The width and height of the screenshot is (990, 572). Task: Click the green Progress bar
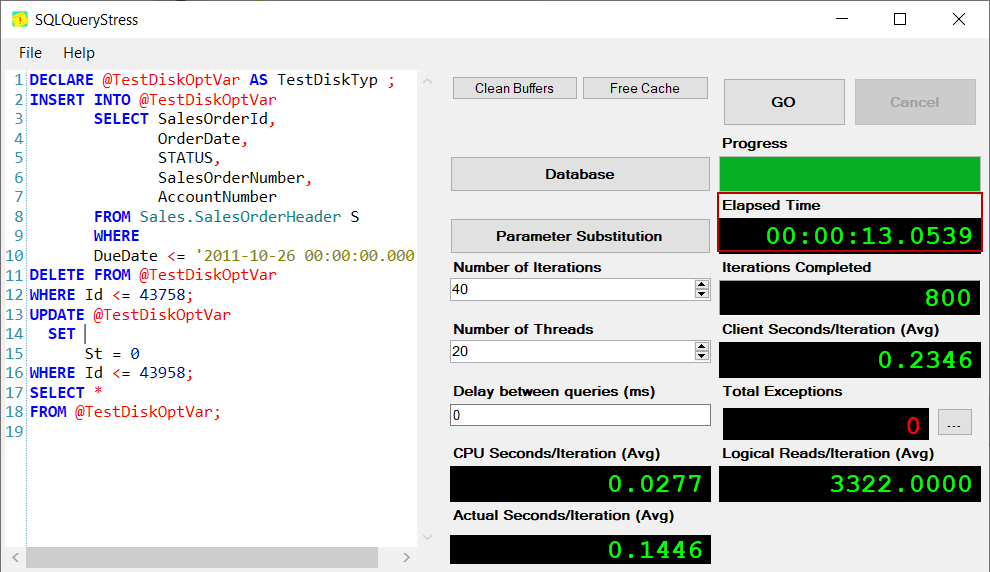tap(850, 174)
